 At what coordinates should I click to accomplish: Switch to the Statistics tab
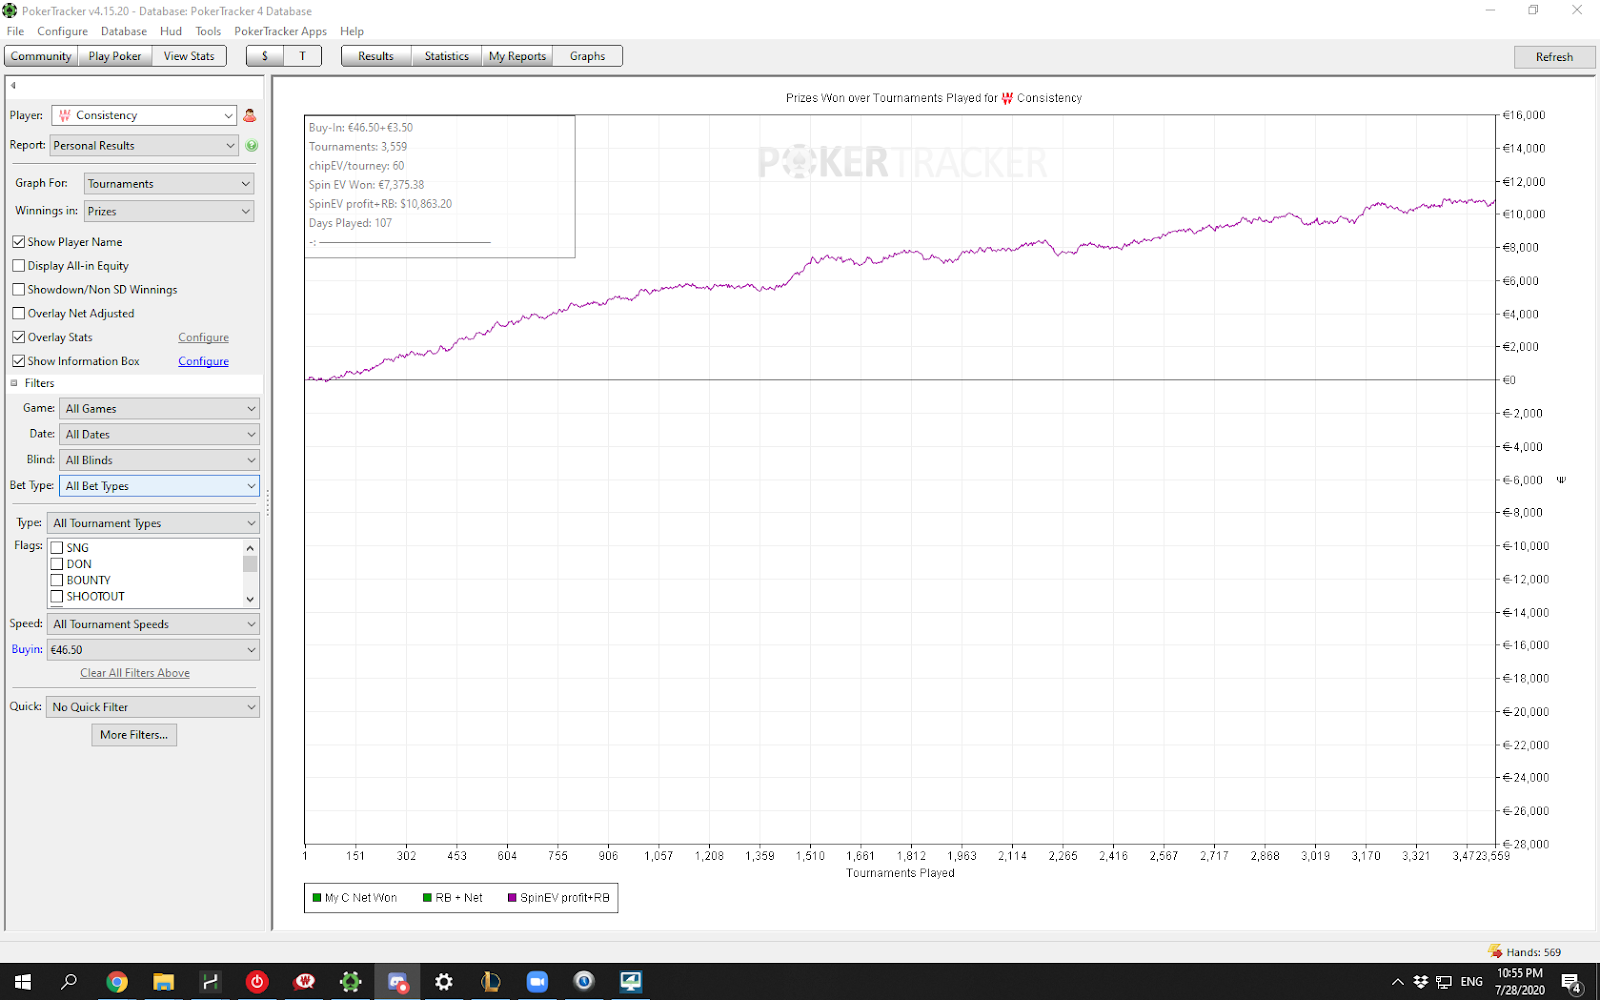[x=446, y=56]
